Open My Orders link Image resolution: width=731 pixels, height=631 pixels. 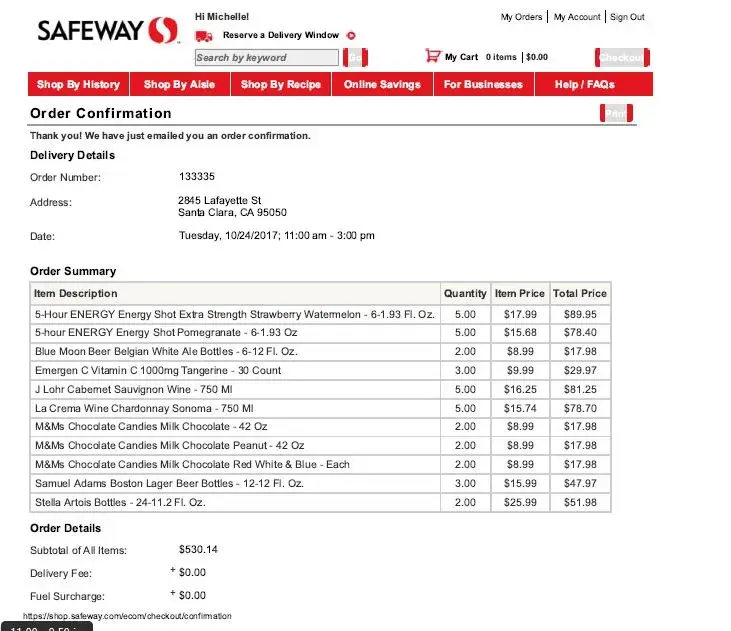pos(521,17)
